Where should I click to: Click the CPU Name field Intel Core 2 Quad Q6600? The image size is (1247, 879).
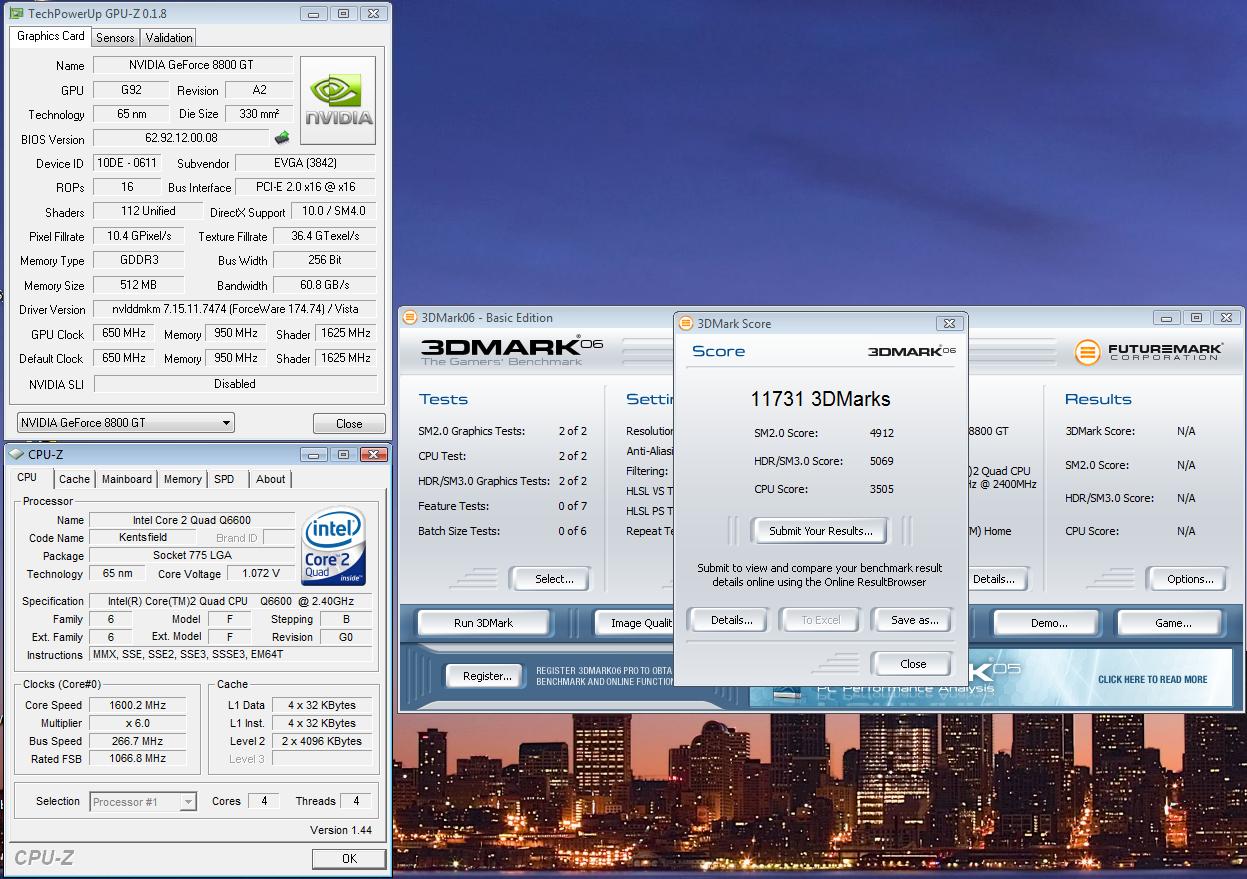click(191, 520)
